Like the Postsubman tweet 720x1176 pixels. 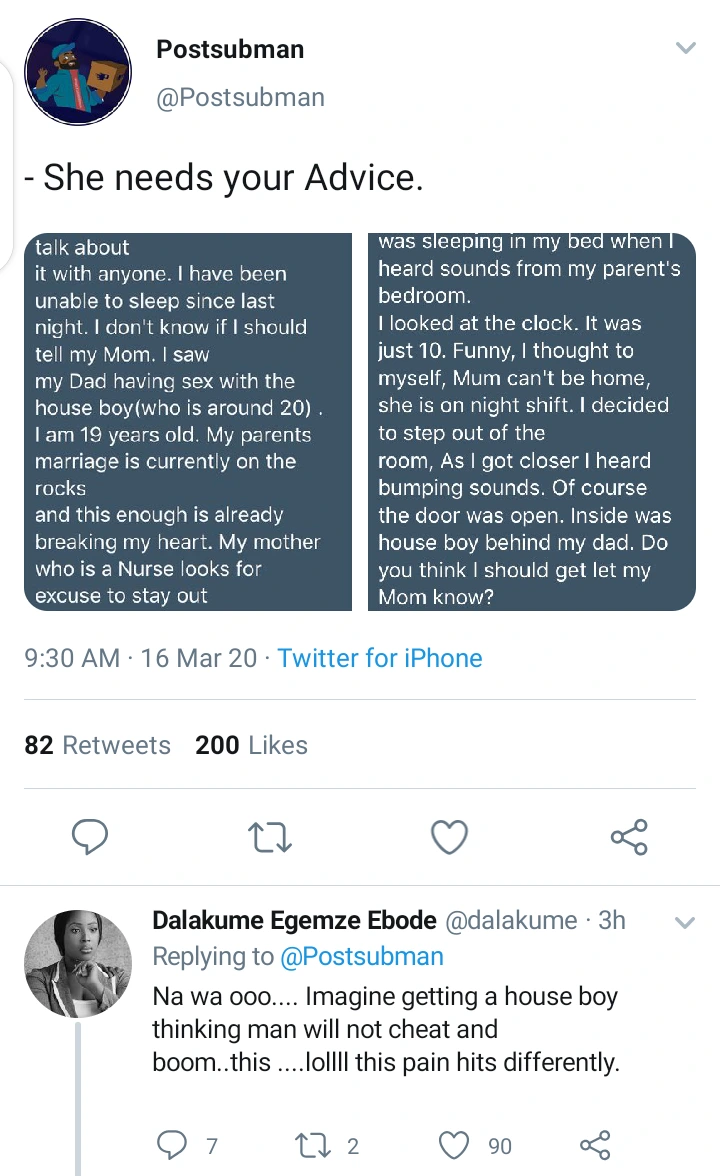tap(449, 836)
